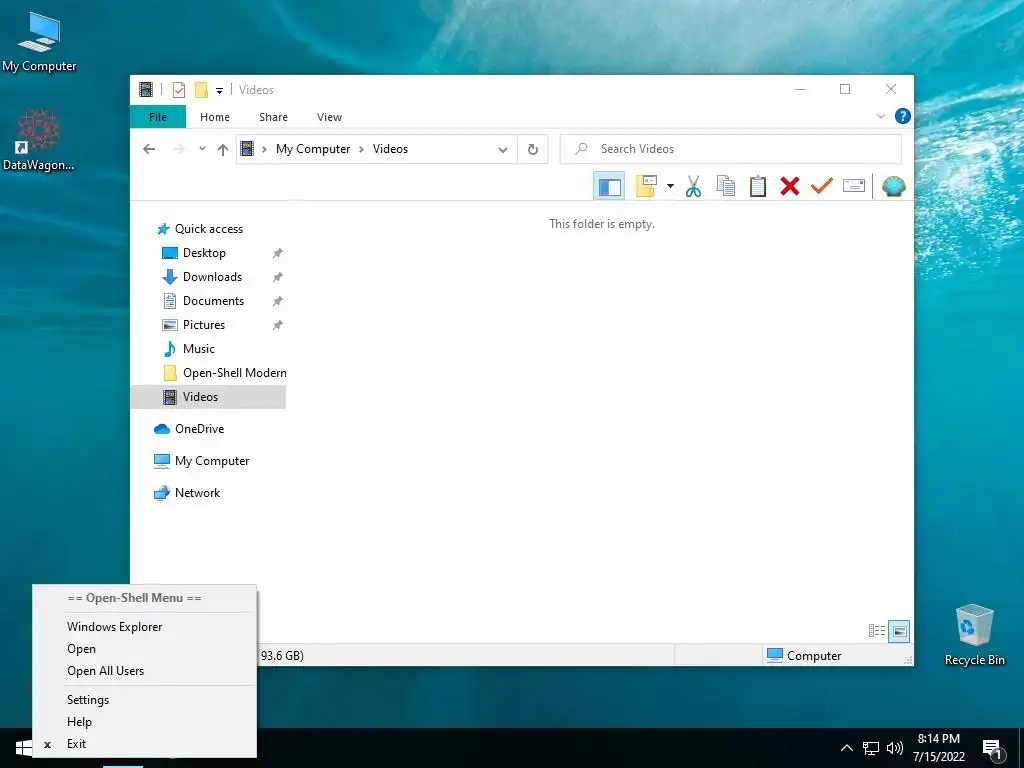Open recent locations dropdown arrow
1024x768 pixels.
[x=202, y=149]
